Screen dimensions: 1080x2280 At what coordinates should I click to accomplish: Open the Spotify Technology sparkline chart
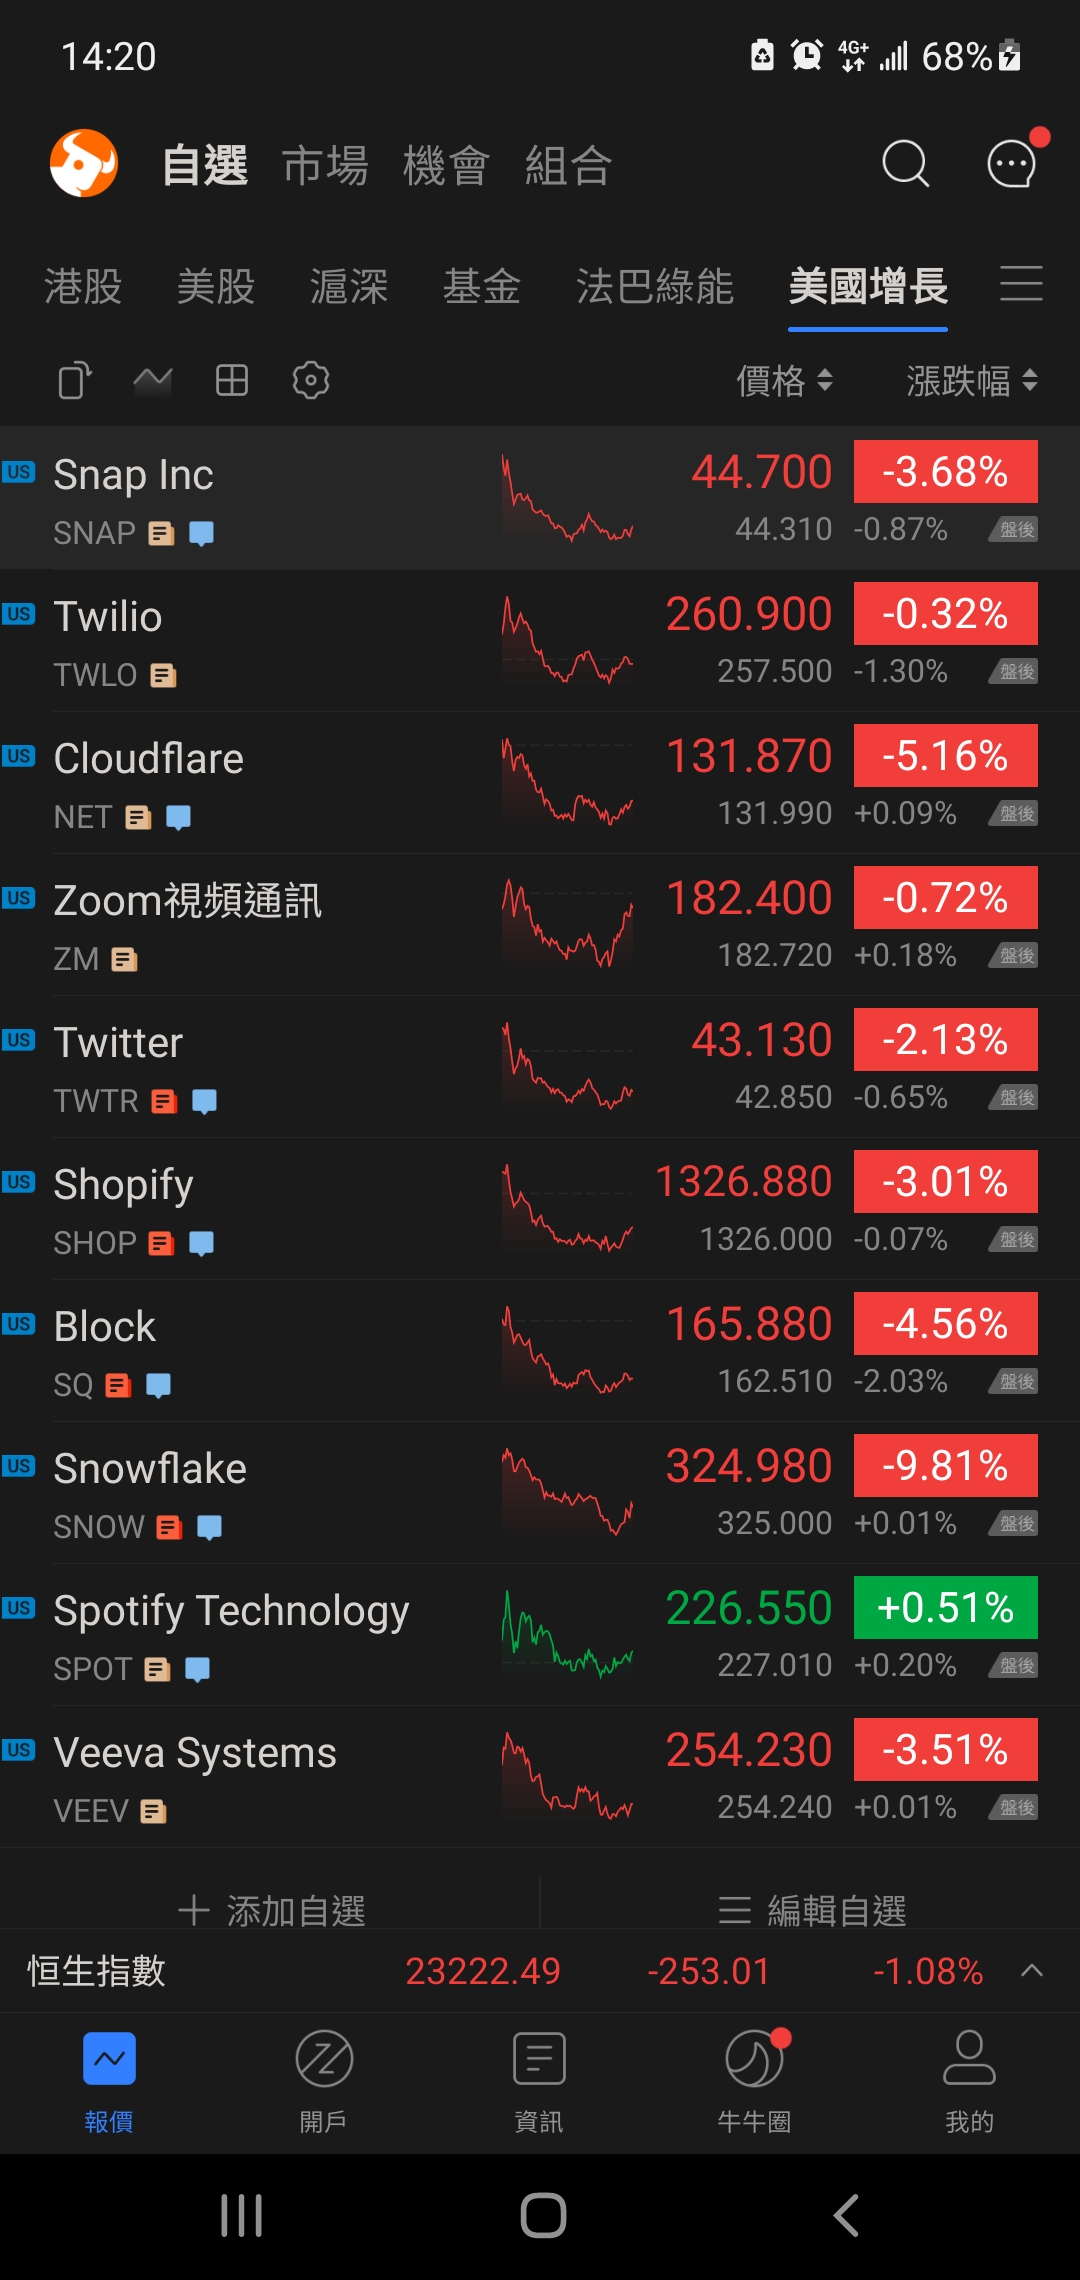(x=567, y=1635)
